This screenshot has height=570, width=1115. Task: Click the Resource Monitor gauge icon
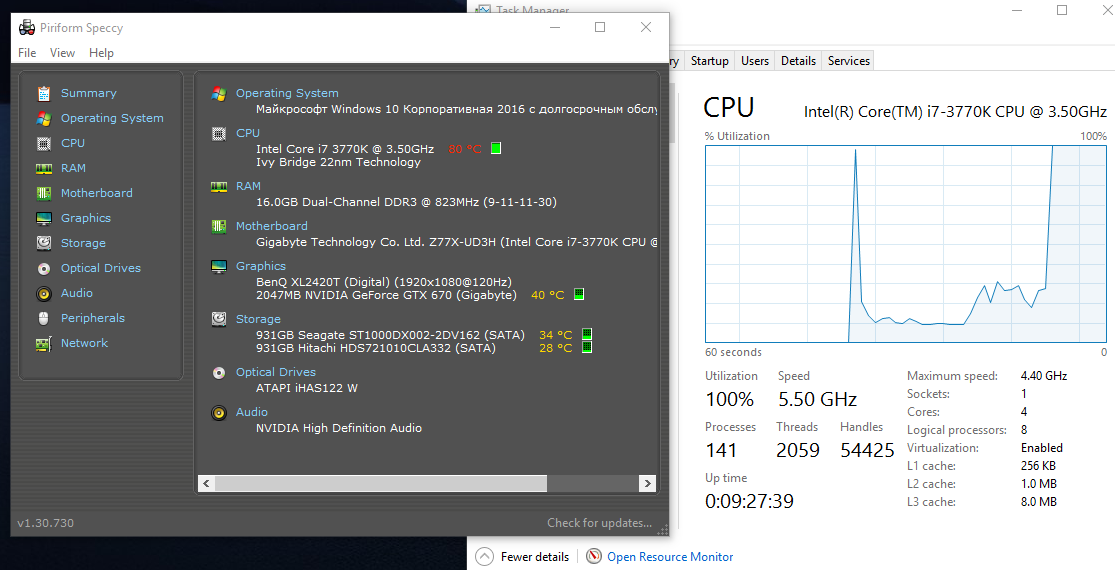point(594,556)
